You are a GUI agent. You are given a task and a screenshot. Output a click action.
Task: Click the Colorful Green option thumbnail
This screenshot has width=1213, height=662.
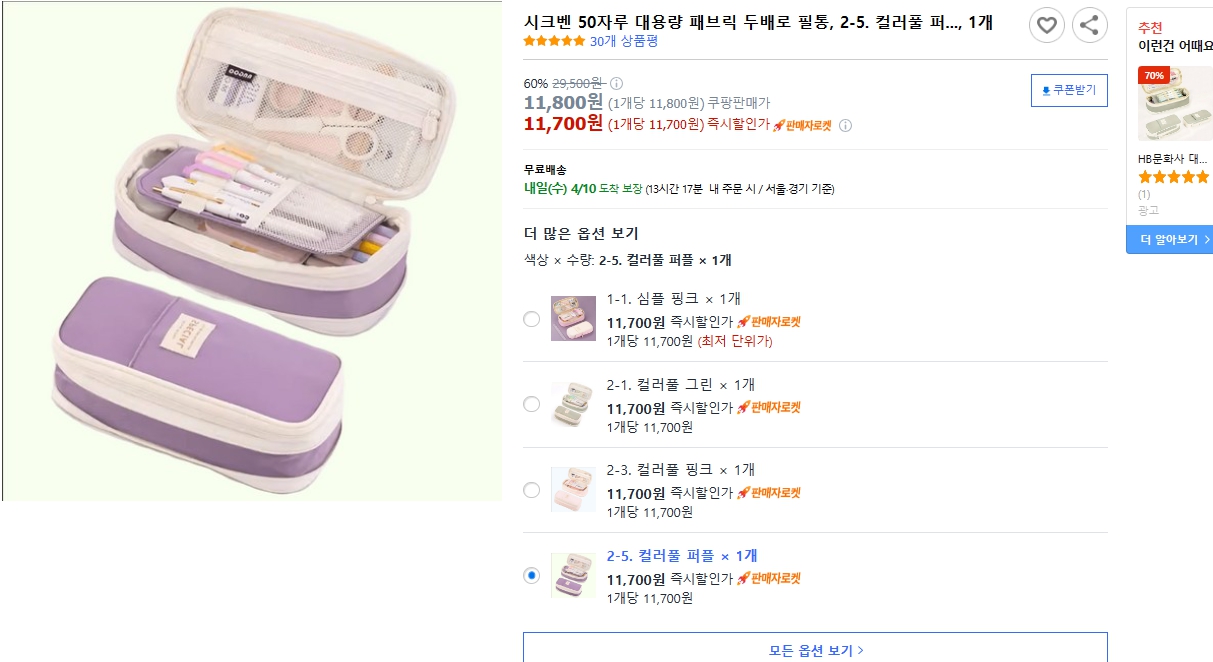[573, 404]
